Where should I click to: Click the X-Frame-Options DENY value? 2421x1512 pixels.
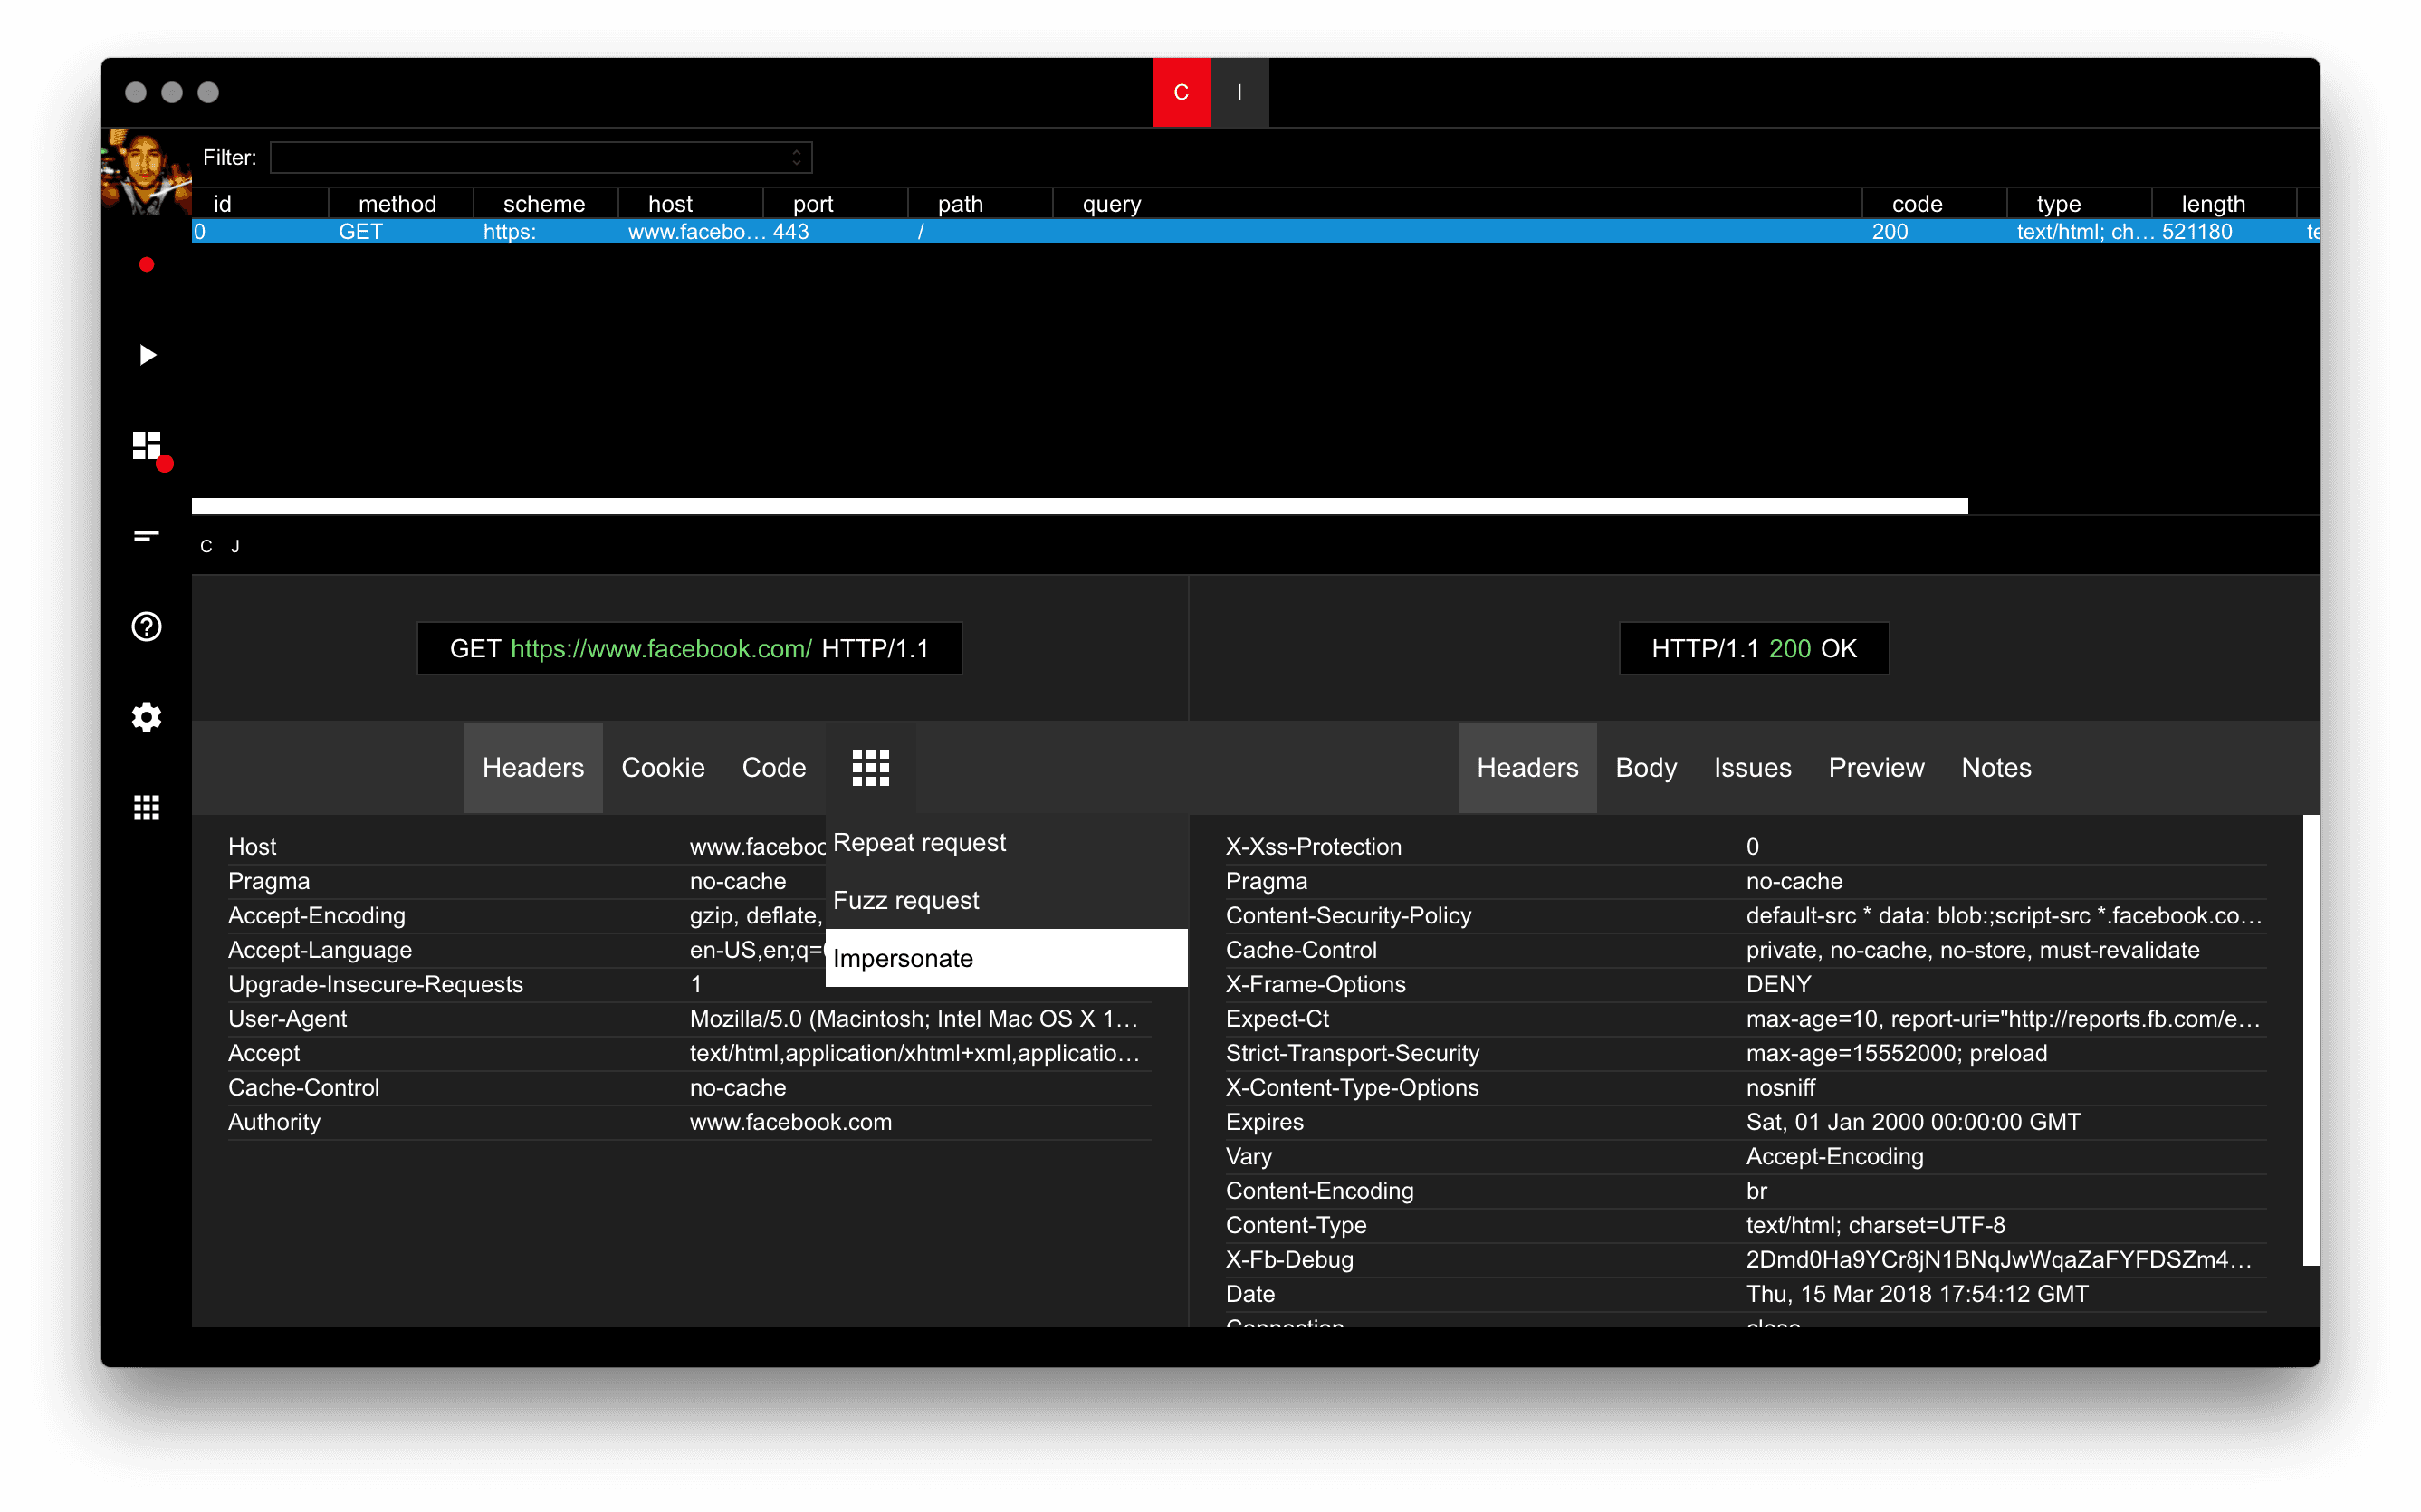click(x=1778, y=984)
